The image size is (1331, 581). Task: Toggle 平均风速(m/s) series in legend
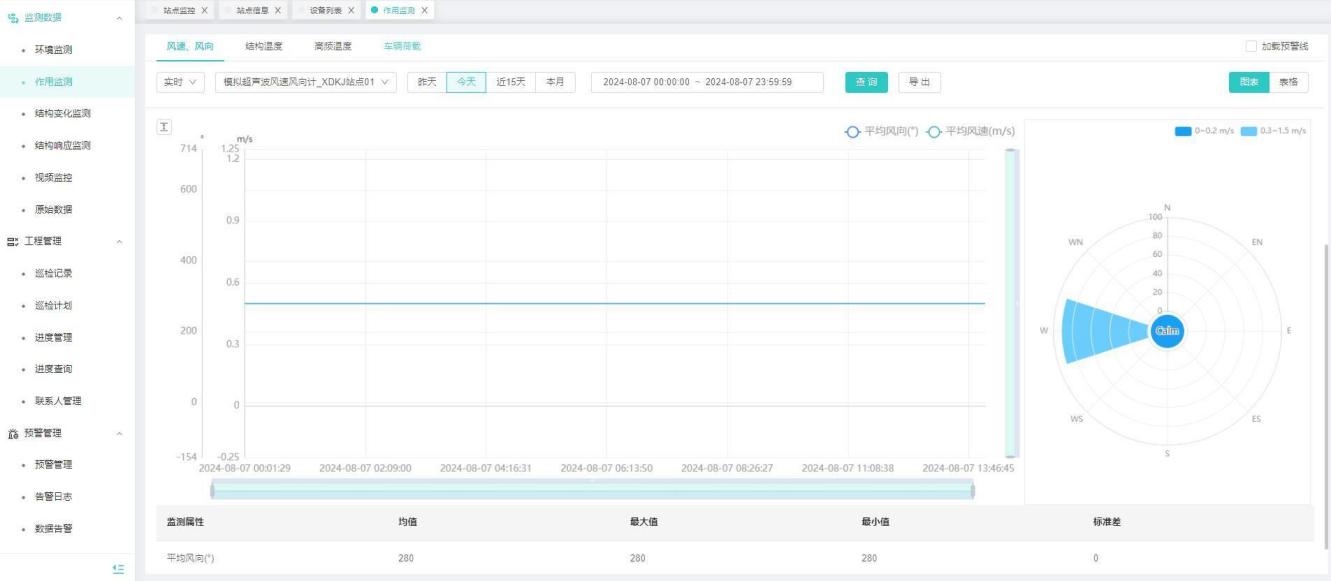970,131
